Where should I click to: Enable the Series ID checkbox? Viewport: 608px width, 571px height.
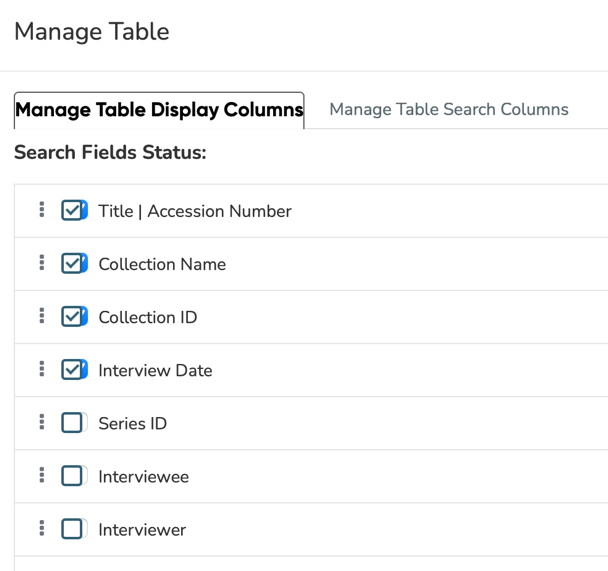[72, 423]
